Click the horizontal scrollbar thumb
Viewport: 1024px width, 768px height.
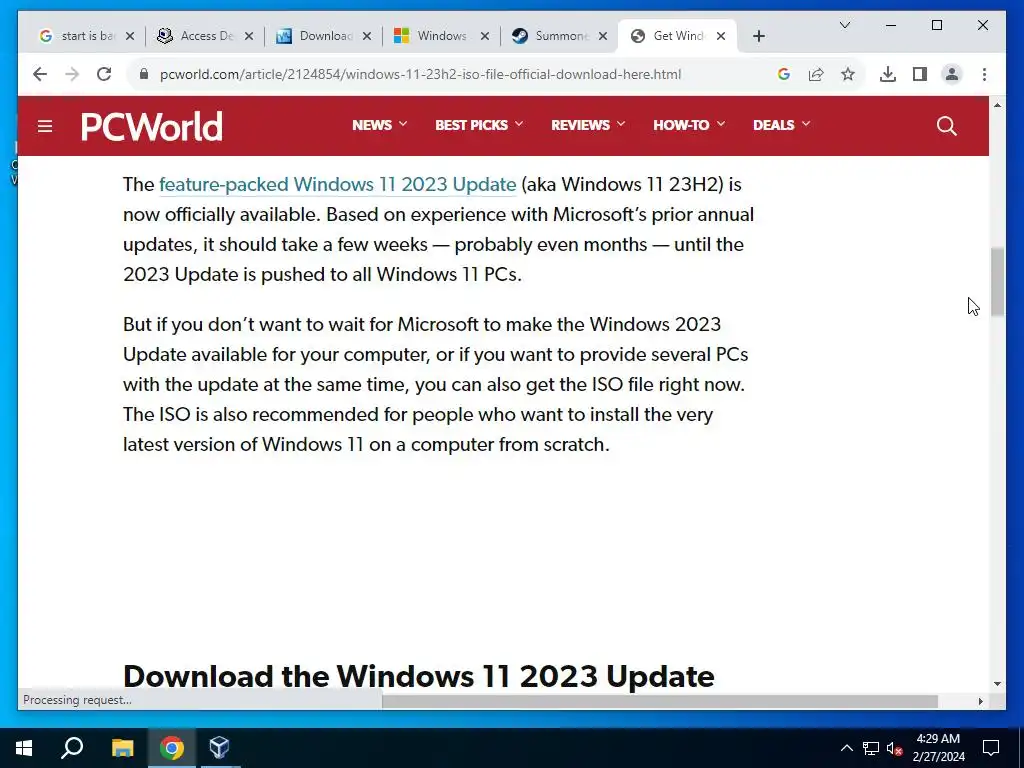tap(660, 701)
